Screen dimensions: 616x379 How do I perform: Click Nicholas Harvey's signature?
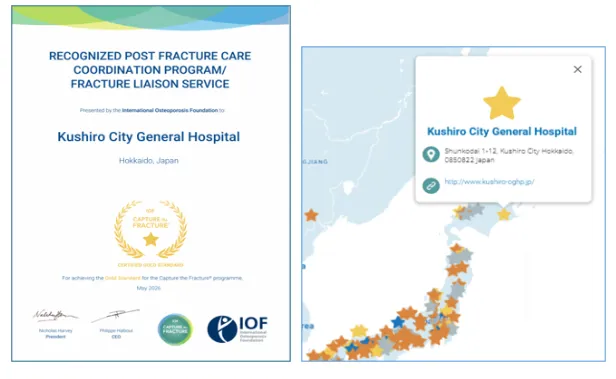pos(55,315)
